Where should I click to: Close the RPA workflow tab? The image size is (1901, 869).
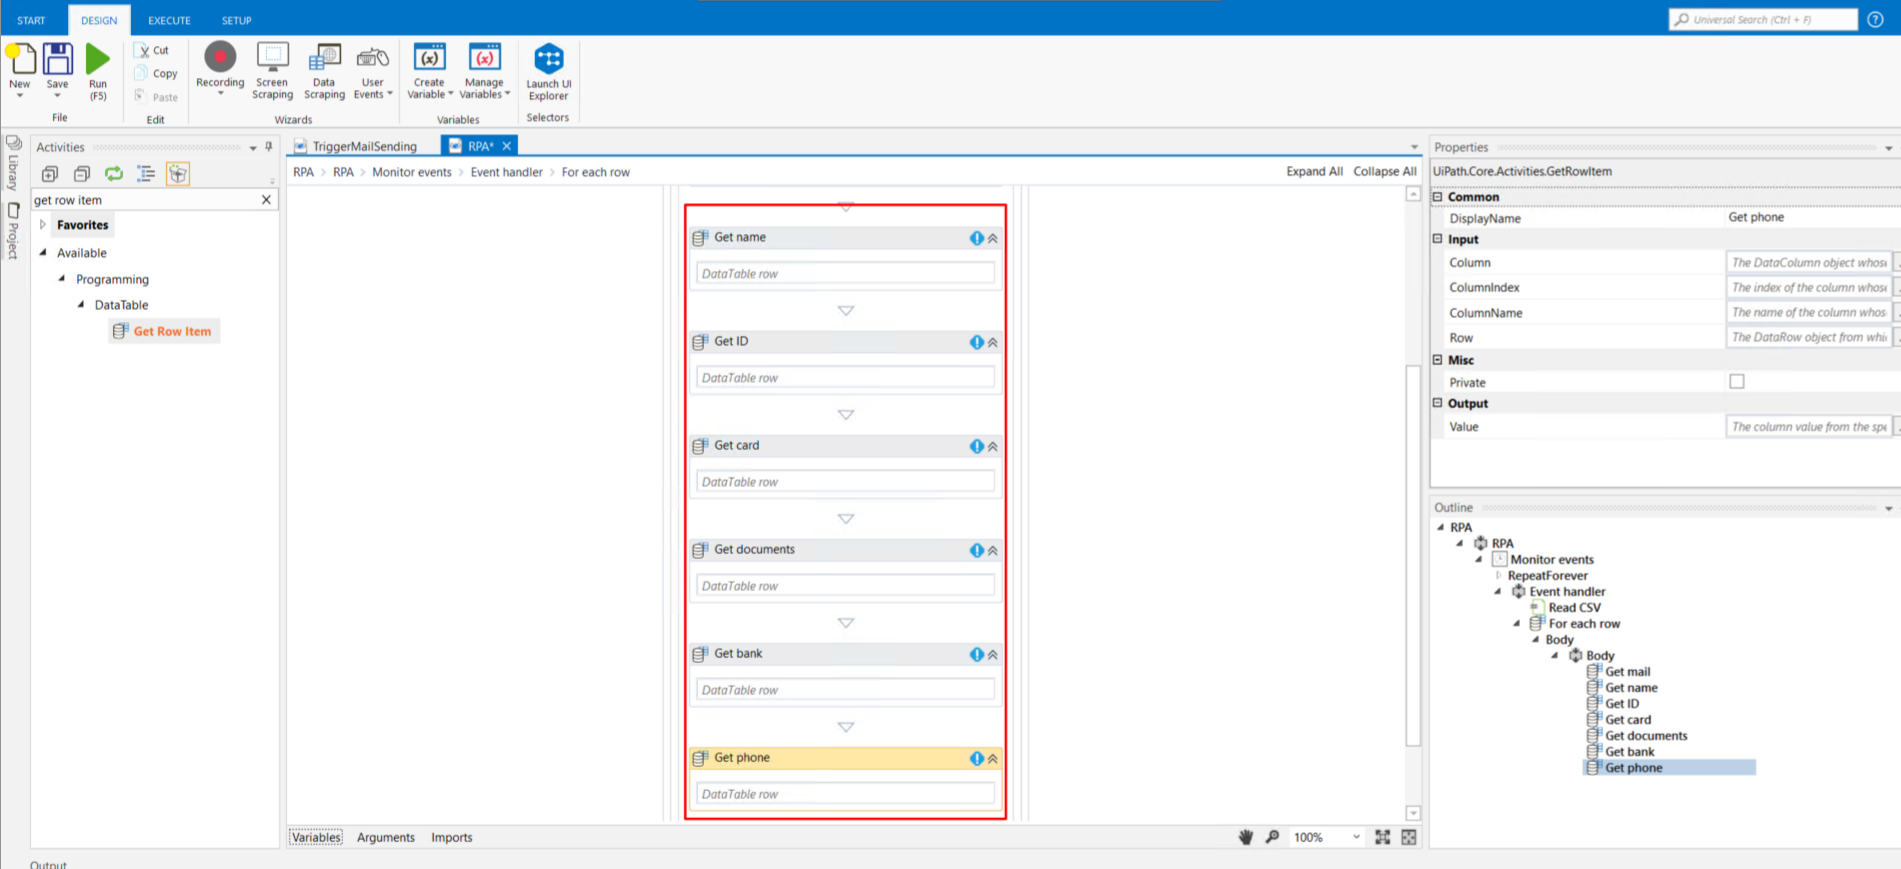coord(507,146)
